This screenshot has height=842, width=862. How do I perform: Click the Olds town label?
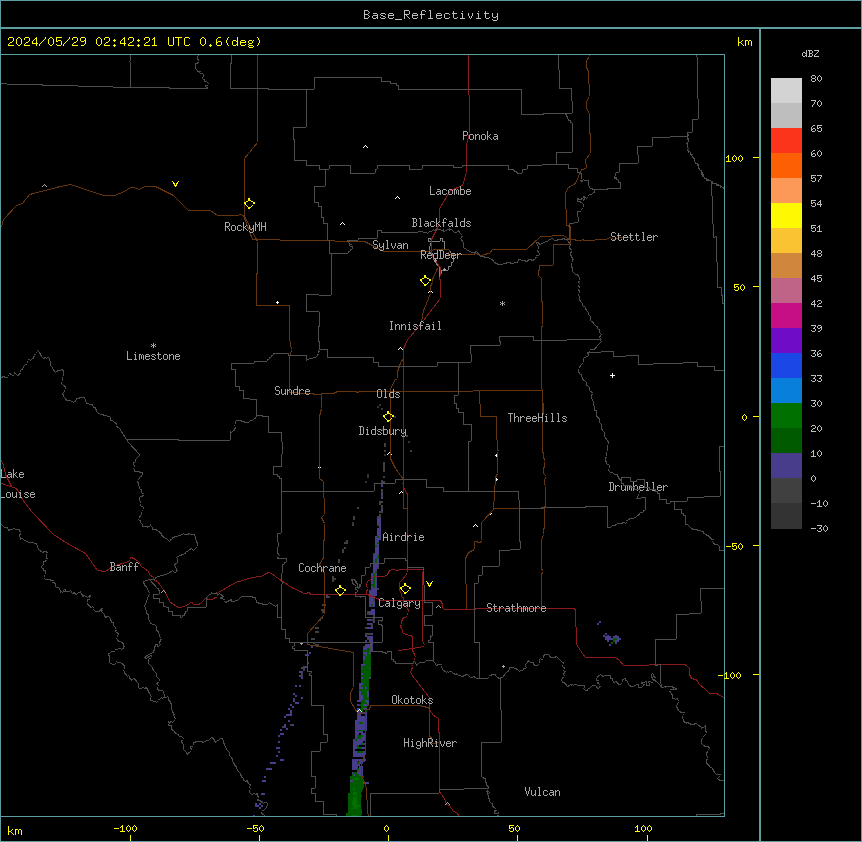point(388,394)
